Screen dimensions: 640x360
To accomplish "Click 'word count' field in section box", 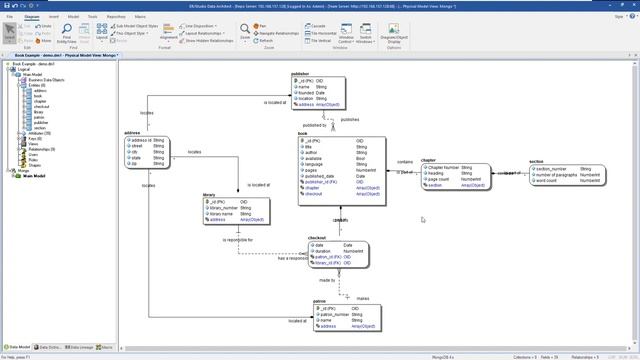I will 546,180.
